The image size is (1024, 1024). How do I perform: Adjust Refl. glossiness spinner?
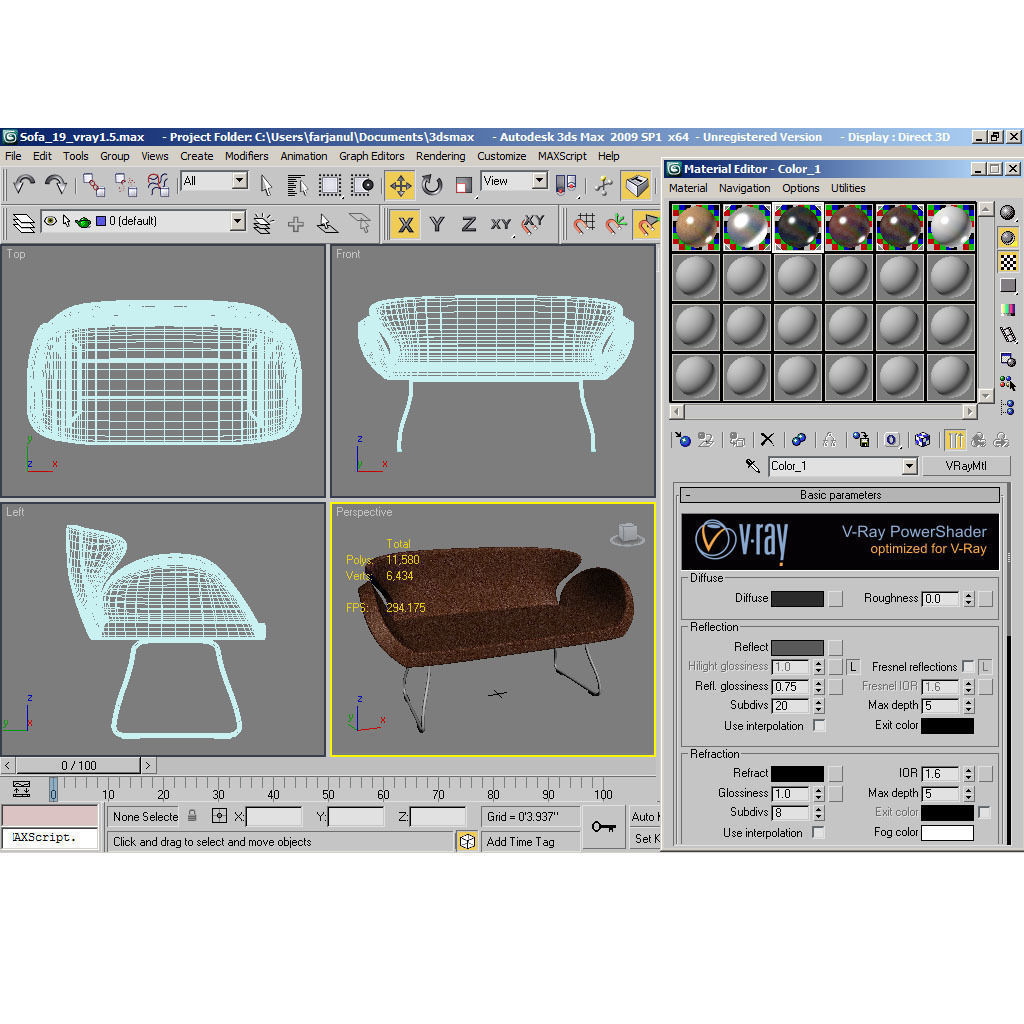tap(818, 686)
